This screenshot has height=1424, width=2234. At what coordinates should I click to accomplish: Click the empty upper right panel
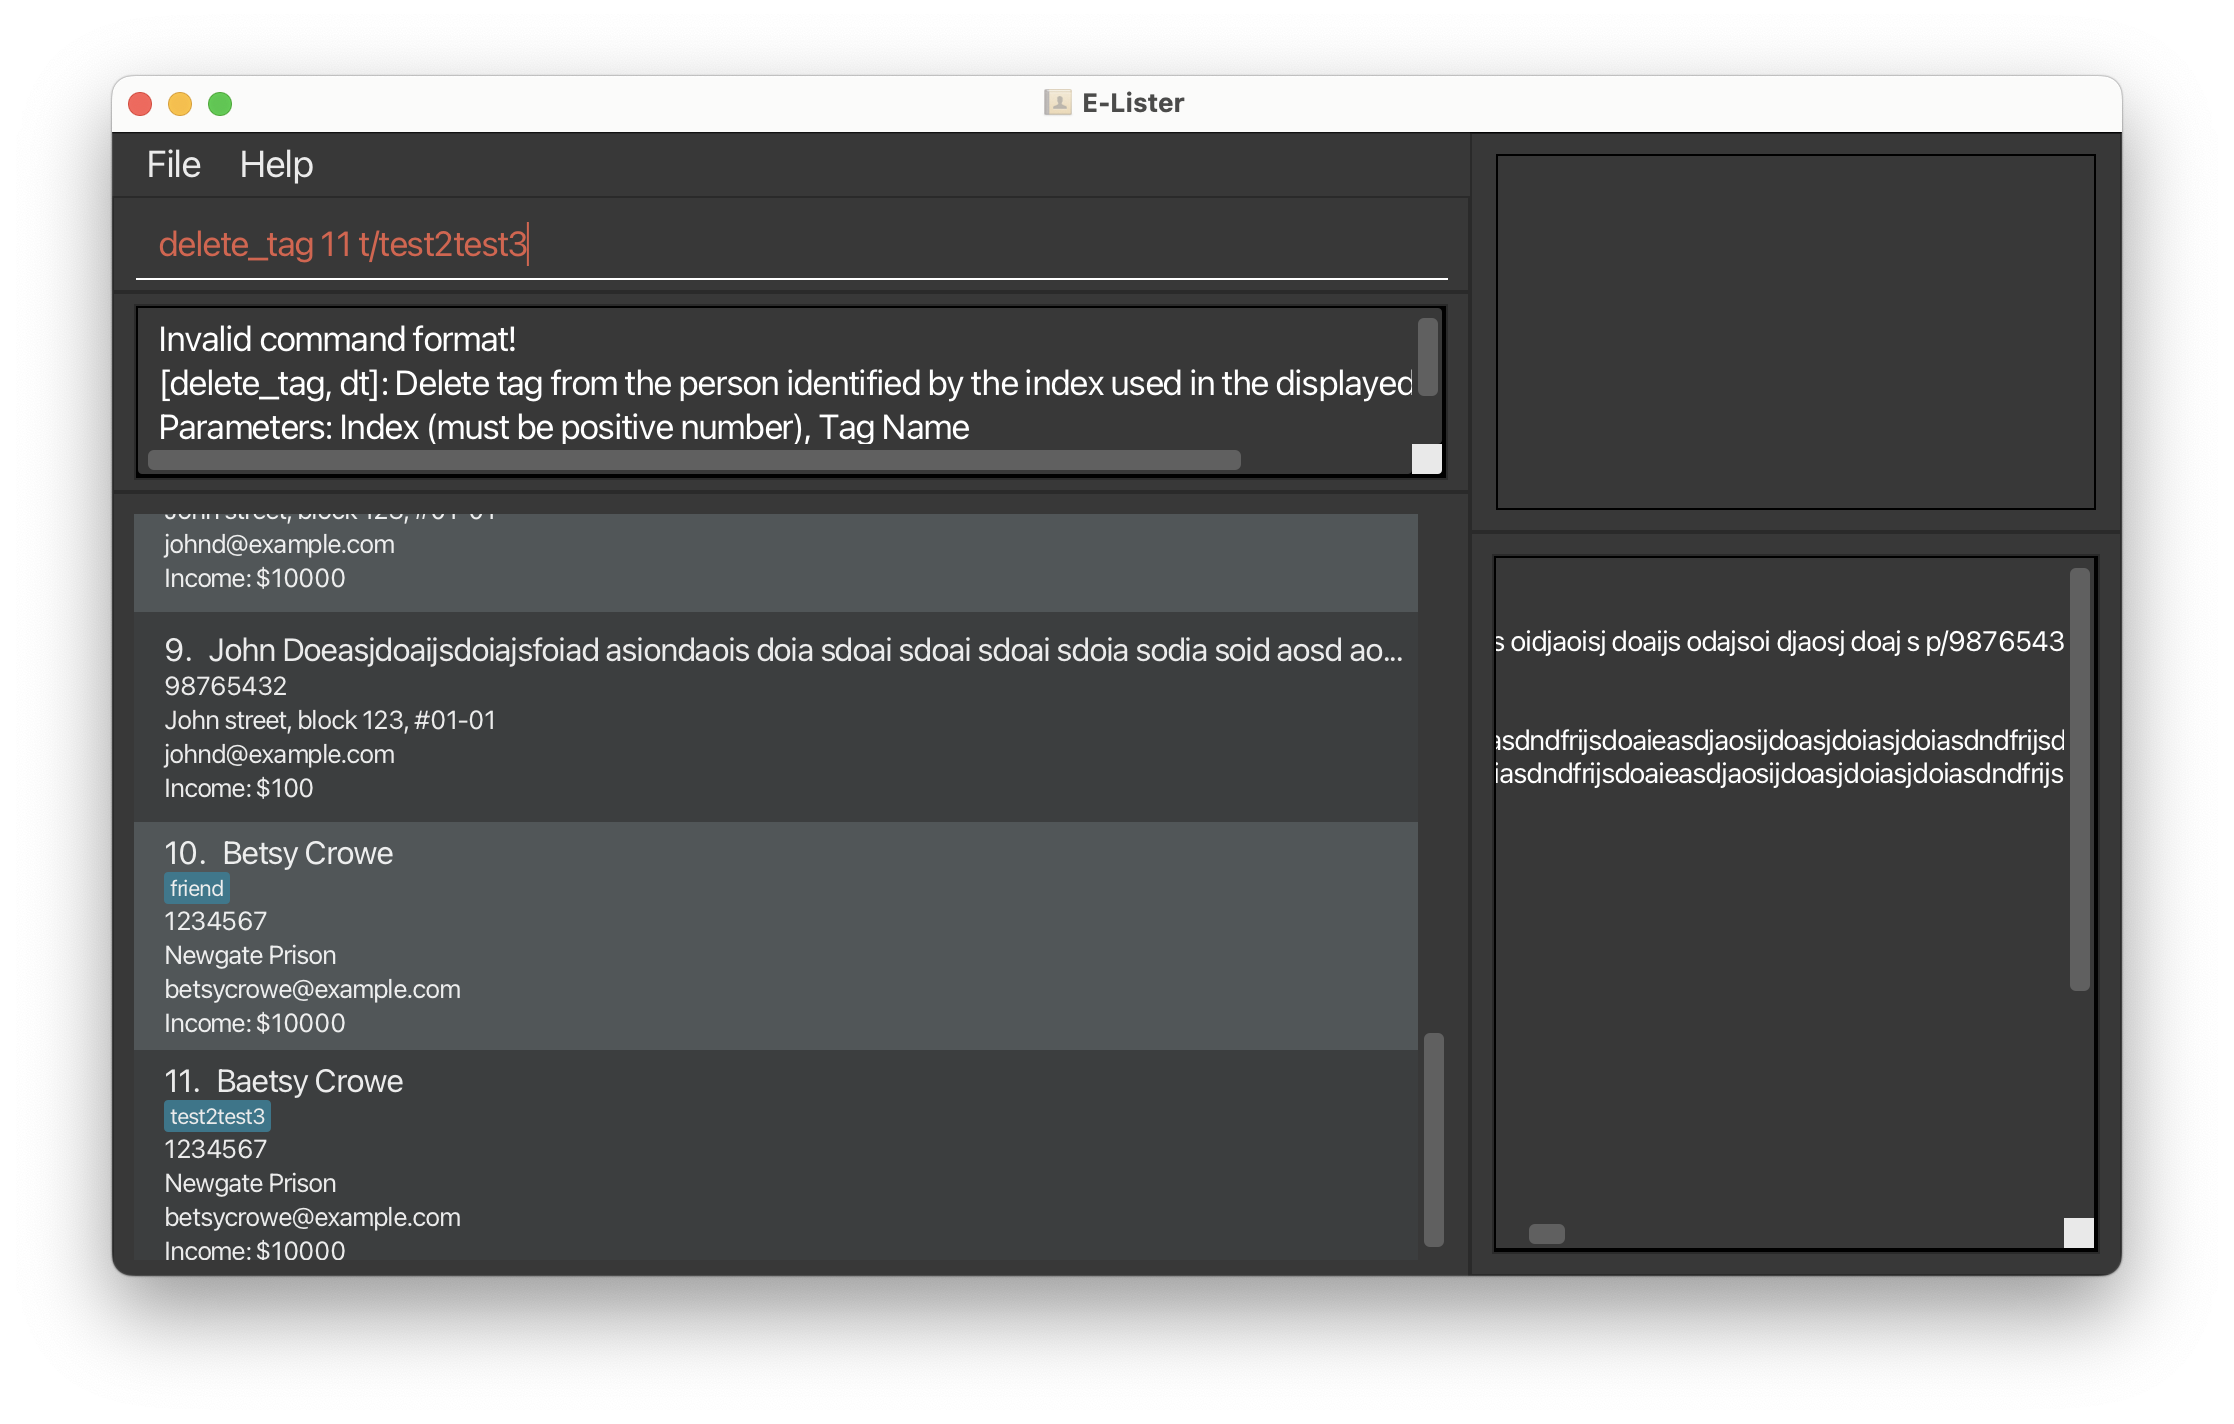(x=1795, y=332)
